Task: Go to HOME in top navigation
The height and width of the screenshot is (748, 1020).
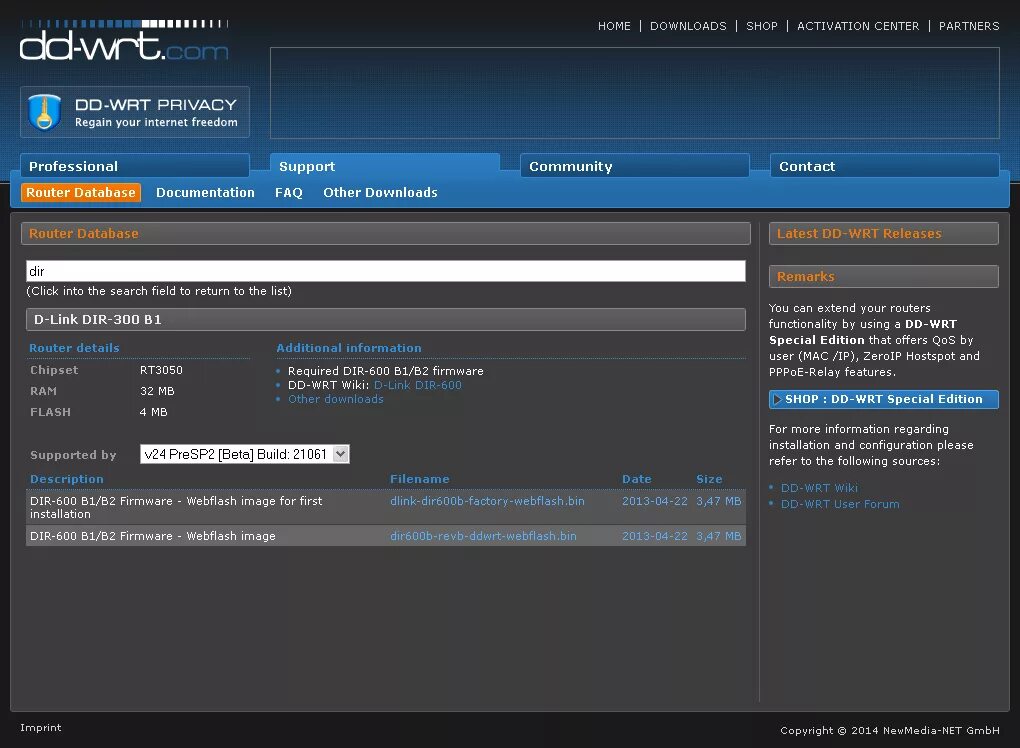Action: click(x=614, y=26)
